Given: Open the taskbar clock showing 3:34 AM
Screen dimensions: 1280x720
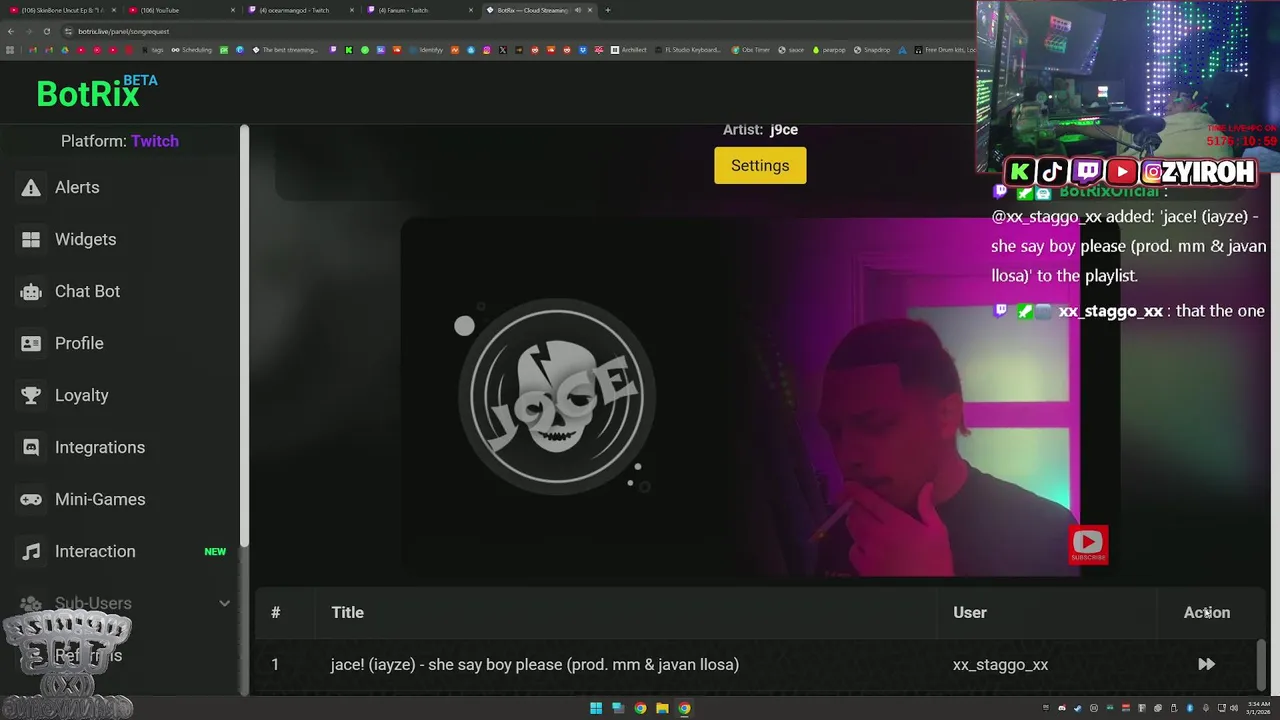Looking at the screenshot, I should pos(1258,708).
